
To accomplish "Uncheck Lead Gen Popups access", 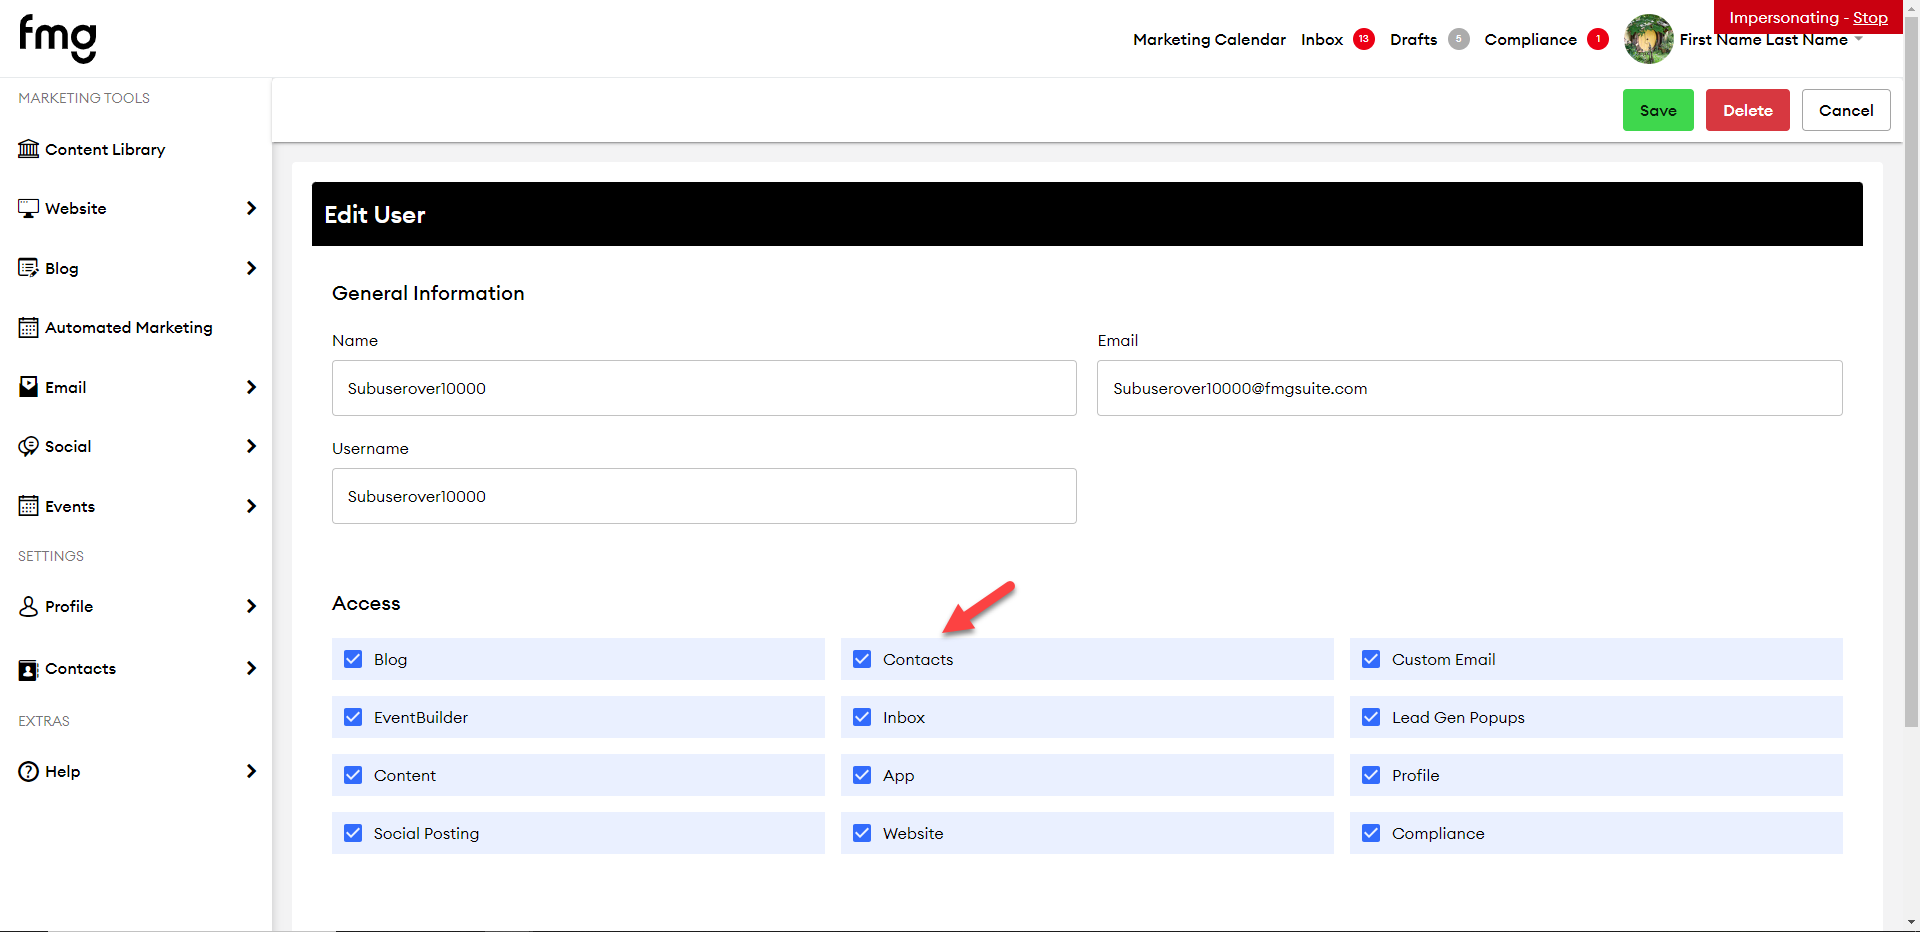I will pos(1371,717).
